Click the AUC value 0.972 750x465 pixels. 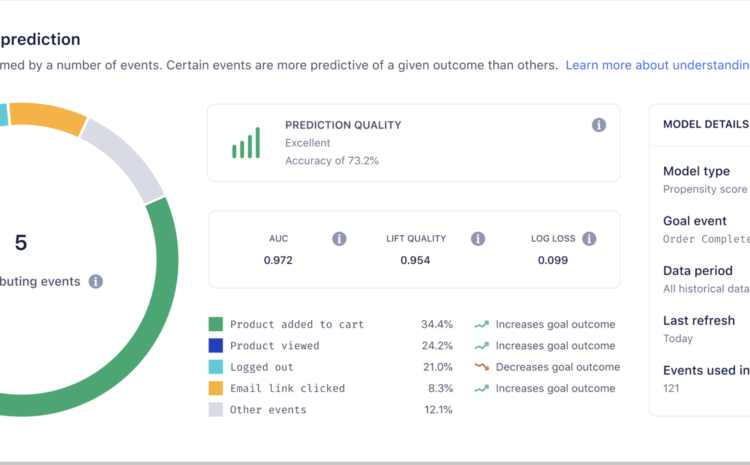click(278, 260)
